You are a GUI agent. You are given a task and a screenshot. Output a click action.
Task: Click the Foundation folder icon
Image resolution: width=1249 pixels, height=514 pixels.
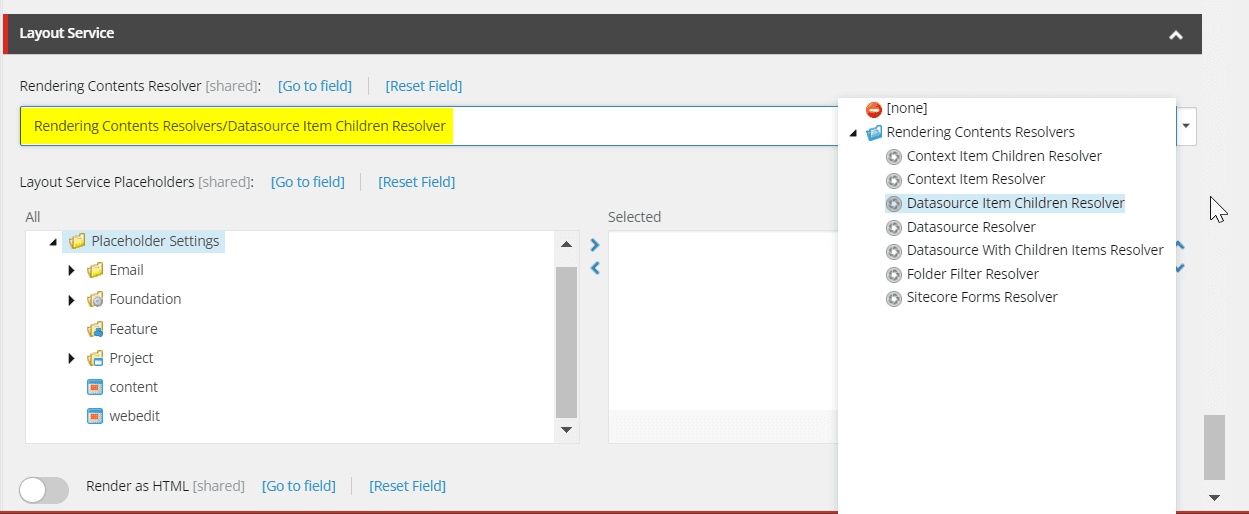tap(95, 299)
